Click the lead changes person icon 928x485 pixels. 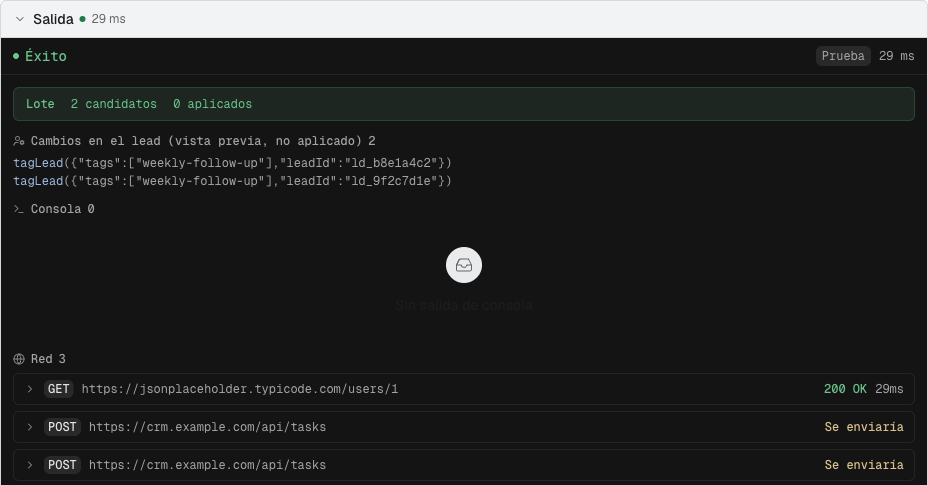[19, 141]
